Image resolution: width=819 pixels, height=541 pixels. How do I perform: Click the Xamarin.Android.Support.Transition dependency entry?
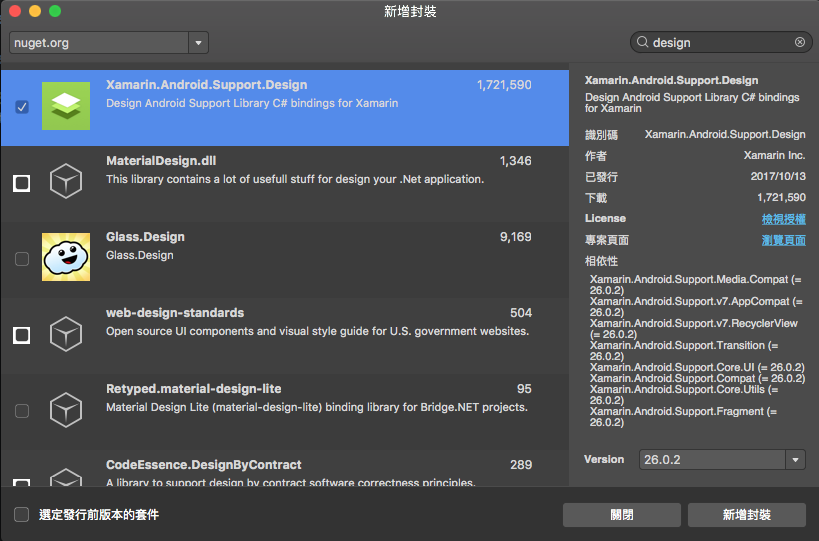pyautogui.click(x=684, y=350)
